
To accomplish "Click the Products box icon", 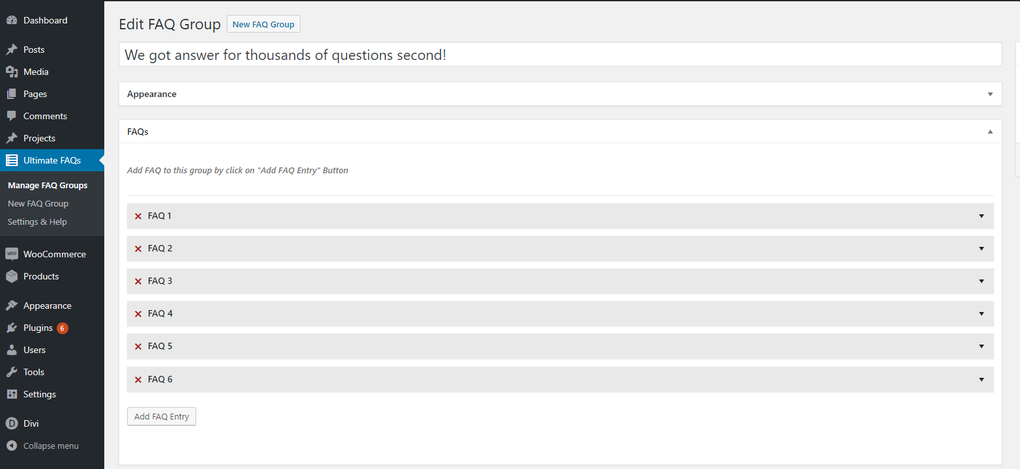I will [12, 276].
